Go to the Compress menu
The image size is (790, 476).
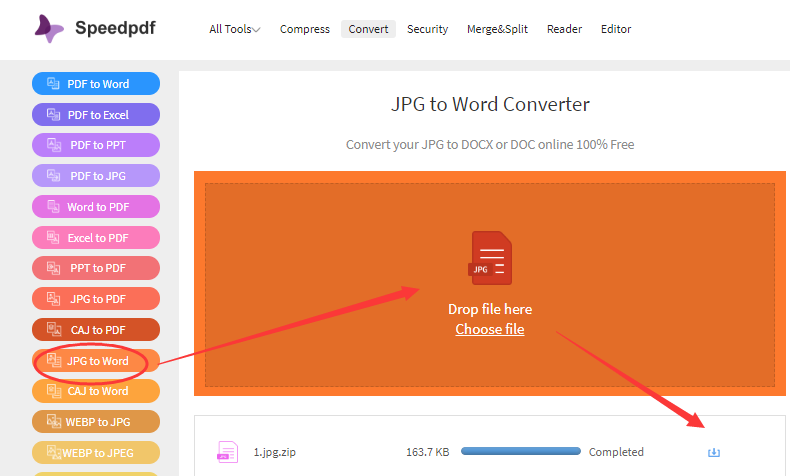coord(305,29)
